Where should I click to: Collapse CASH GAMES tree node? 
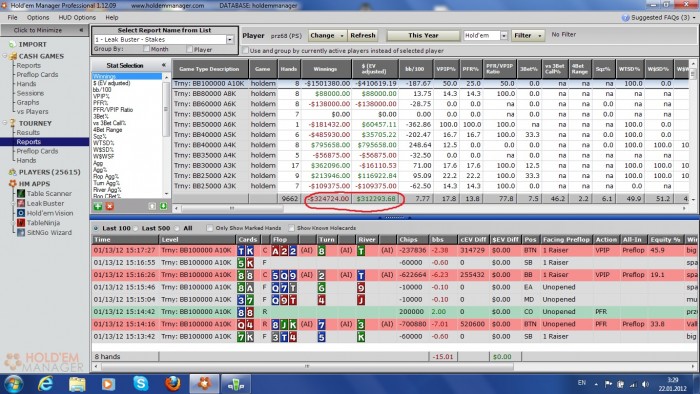(x=5, y=56)
